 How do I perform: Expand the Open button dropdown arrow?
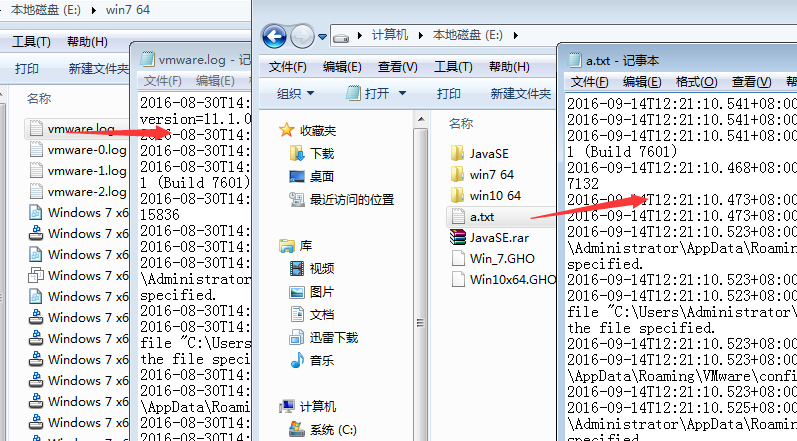pyautogui.click(x=403, y=93)
